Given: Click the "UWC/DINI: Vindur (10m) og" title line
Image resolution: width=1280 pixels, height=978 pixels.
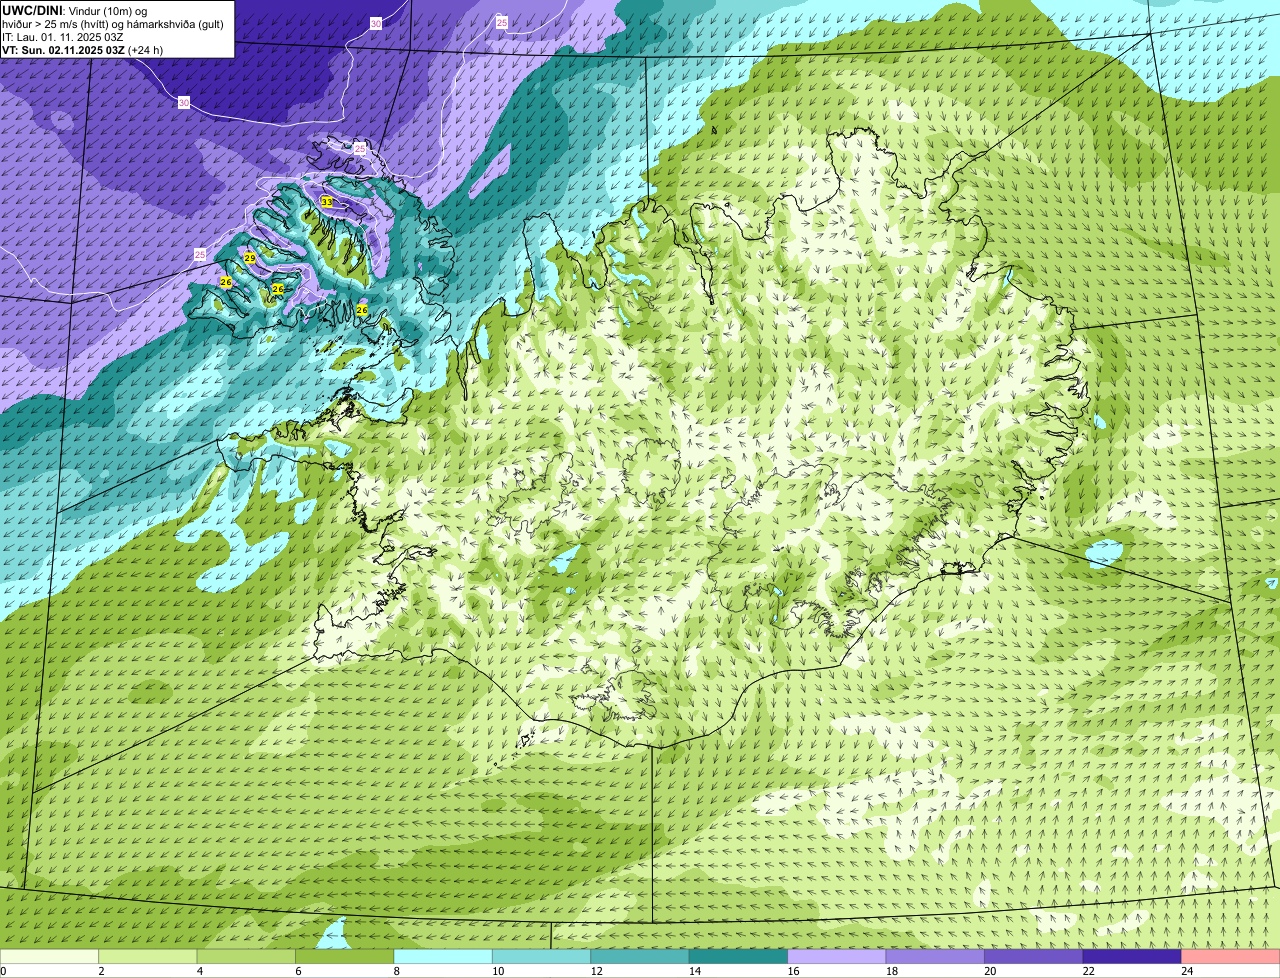Looking at the screenshot, I should 75,11.
